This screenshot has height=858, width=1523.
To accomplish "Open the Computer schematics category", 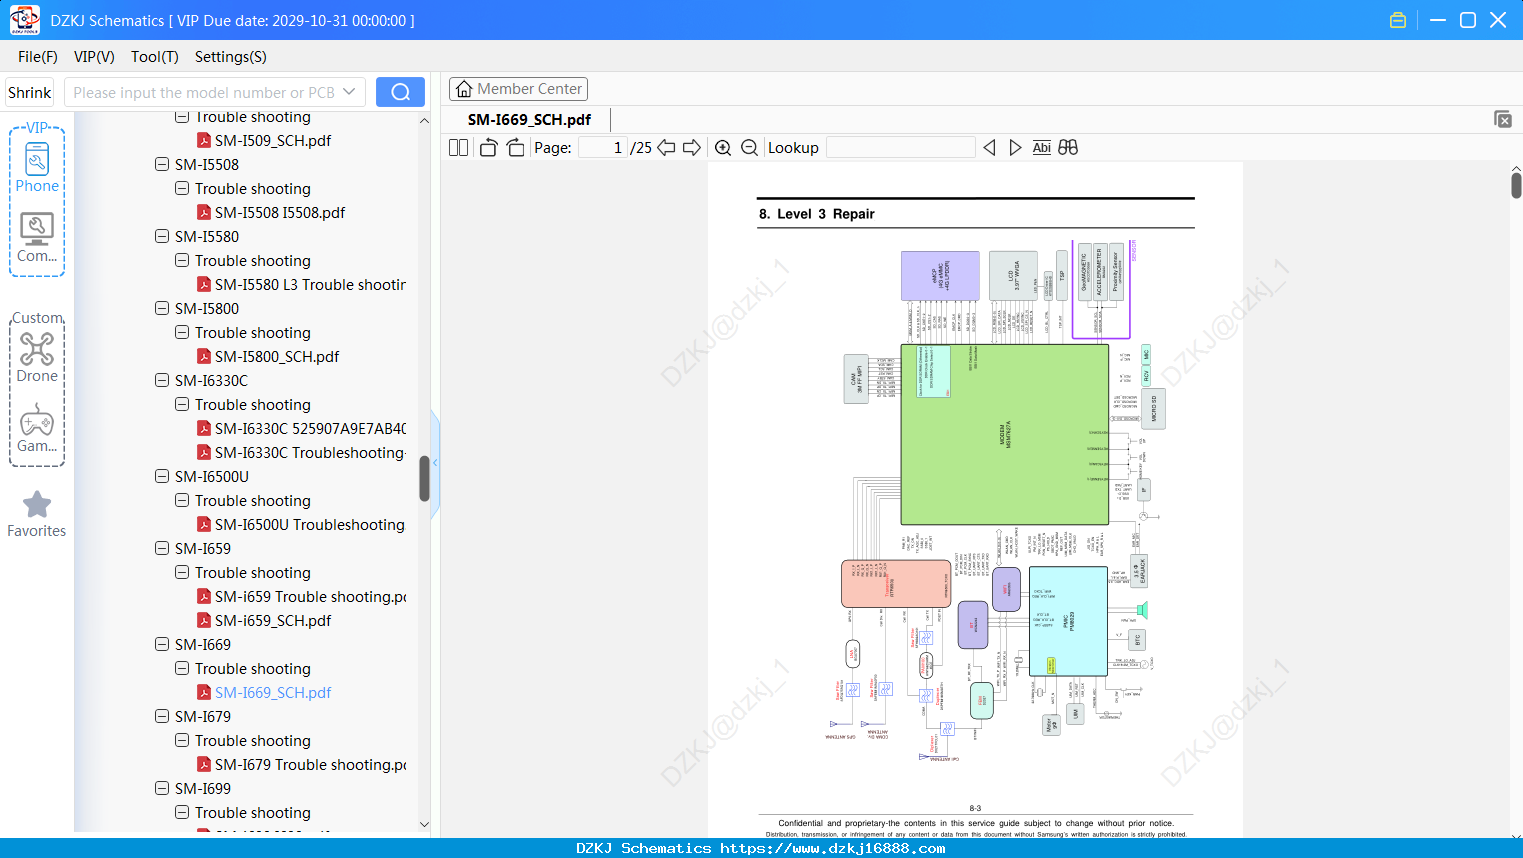I will pos(37,237).
